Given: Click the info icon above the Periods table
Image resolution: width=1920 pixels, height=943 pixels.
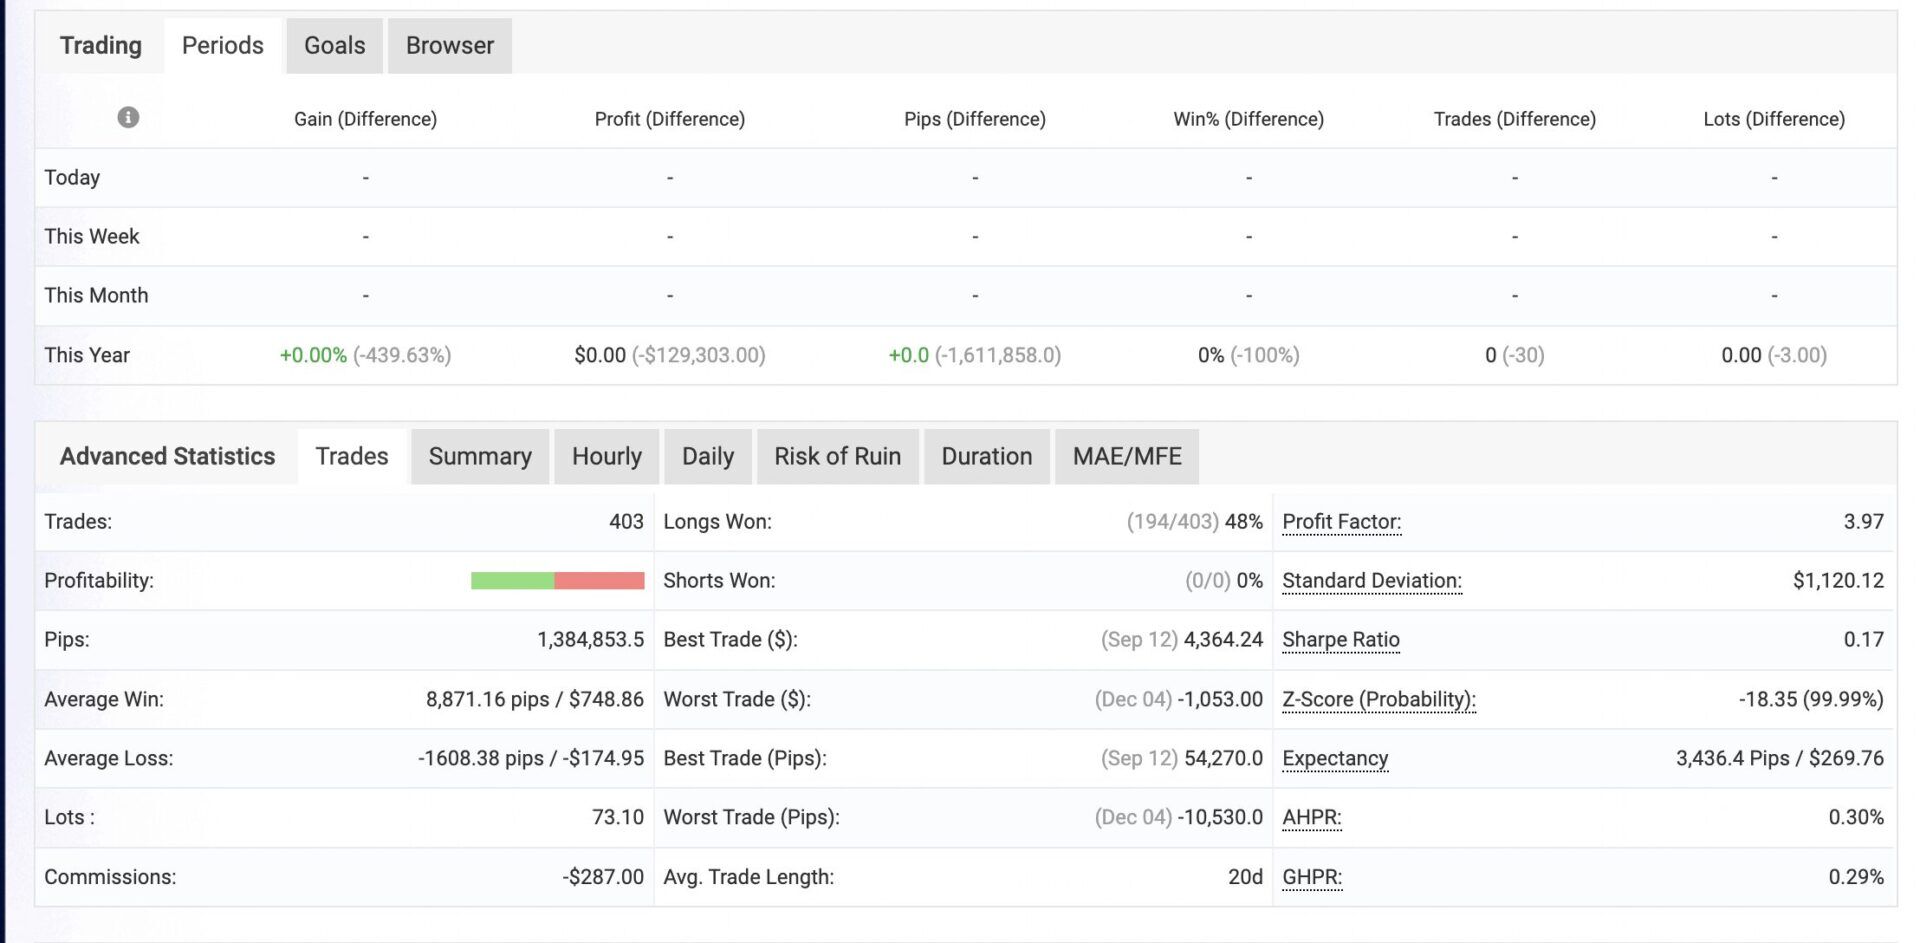Looking at the screenshot, I should (x=127, y=117).
